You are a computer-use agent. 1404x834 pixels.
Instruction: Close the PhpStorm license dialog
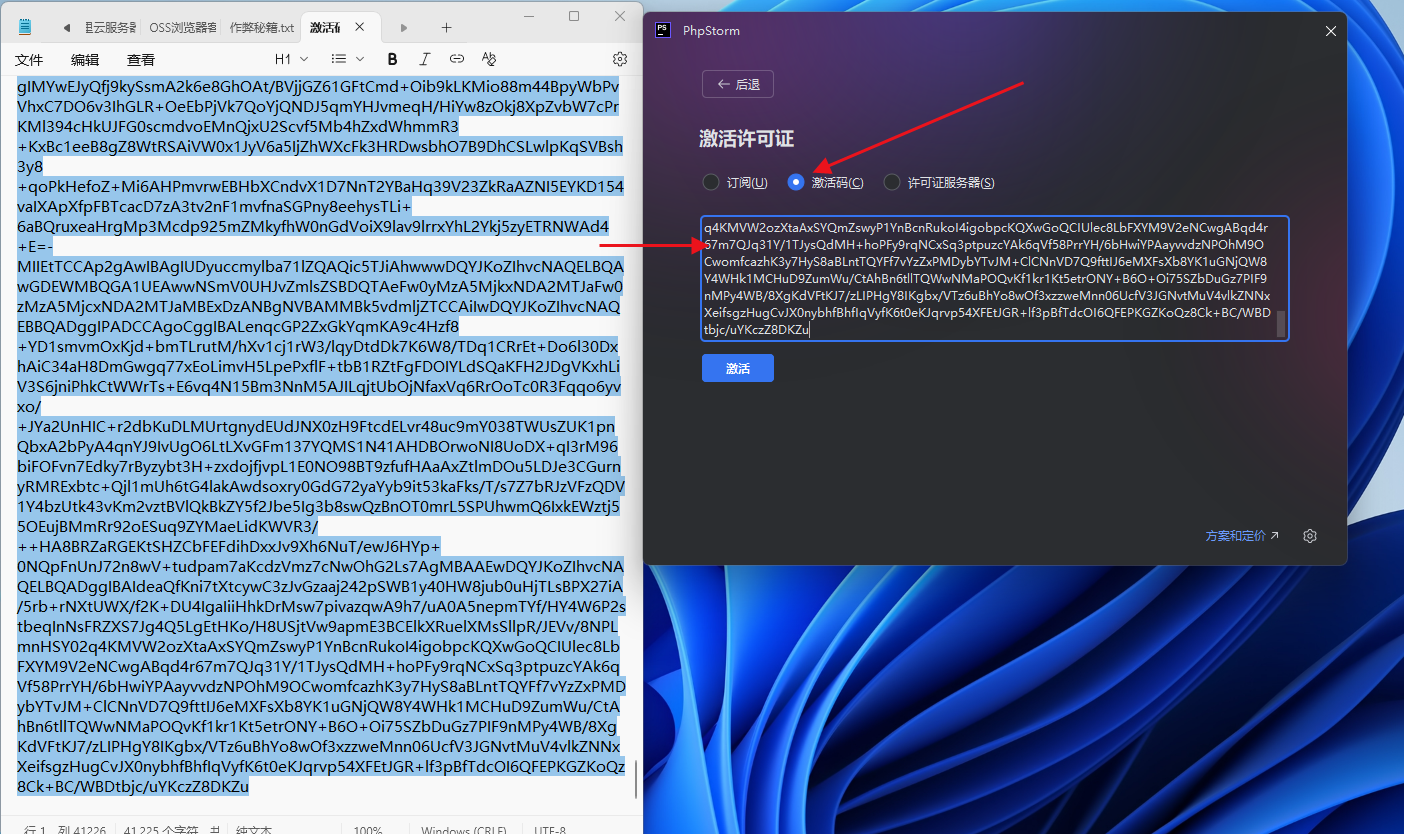[1330, 31]
